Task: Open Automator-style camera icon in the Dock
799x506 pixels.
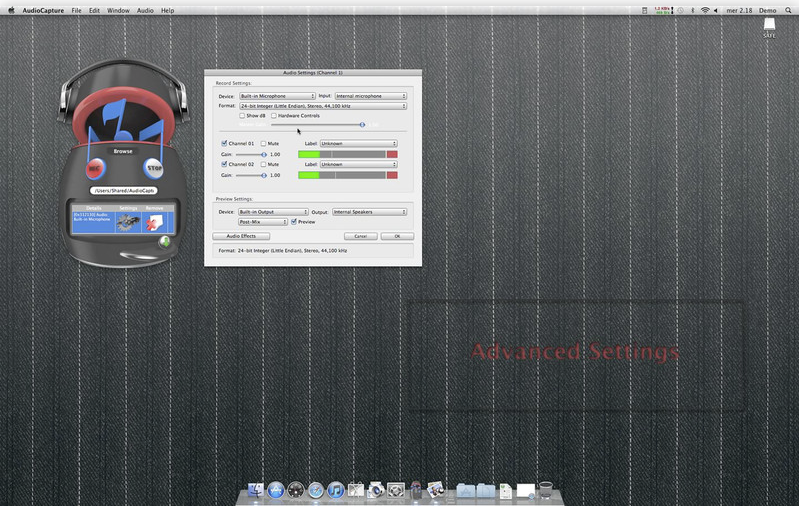Action: pyautogui.click(x=376, y=490)
